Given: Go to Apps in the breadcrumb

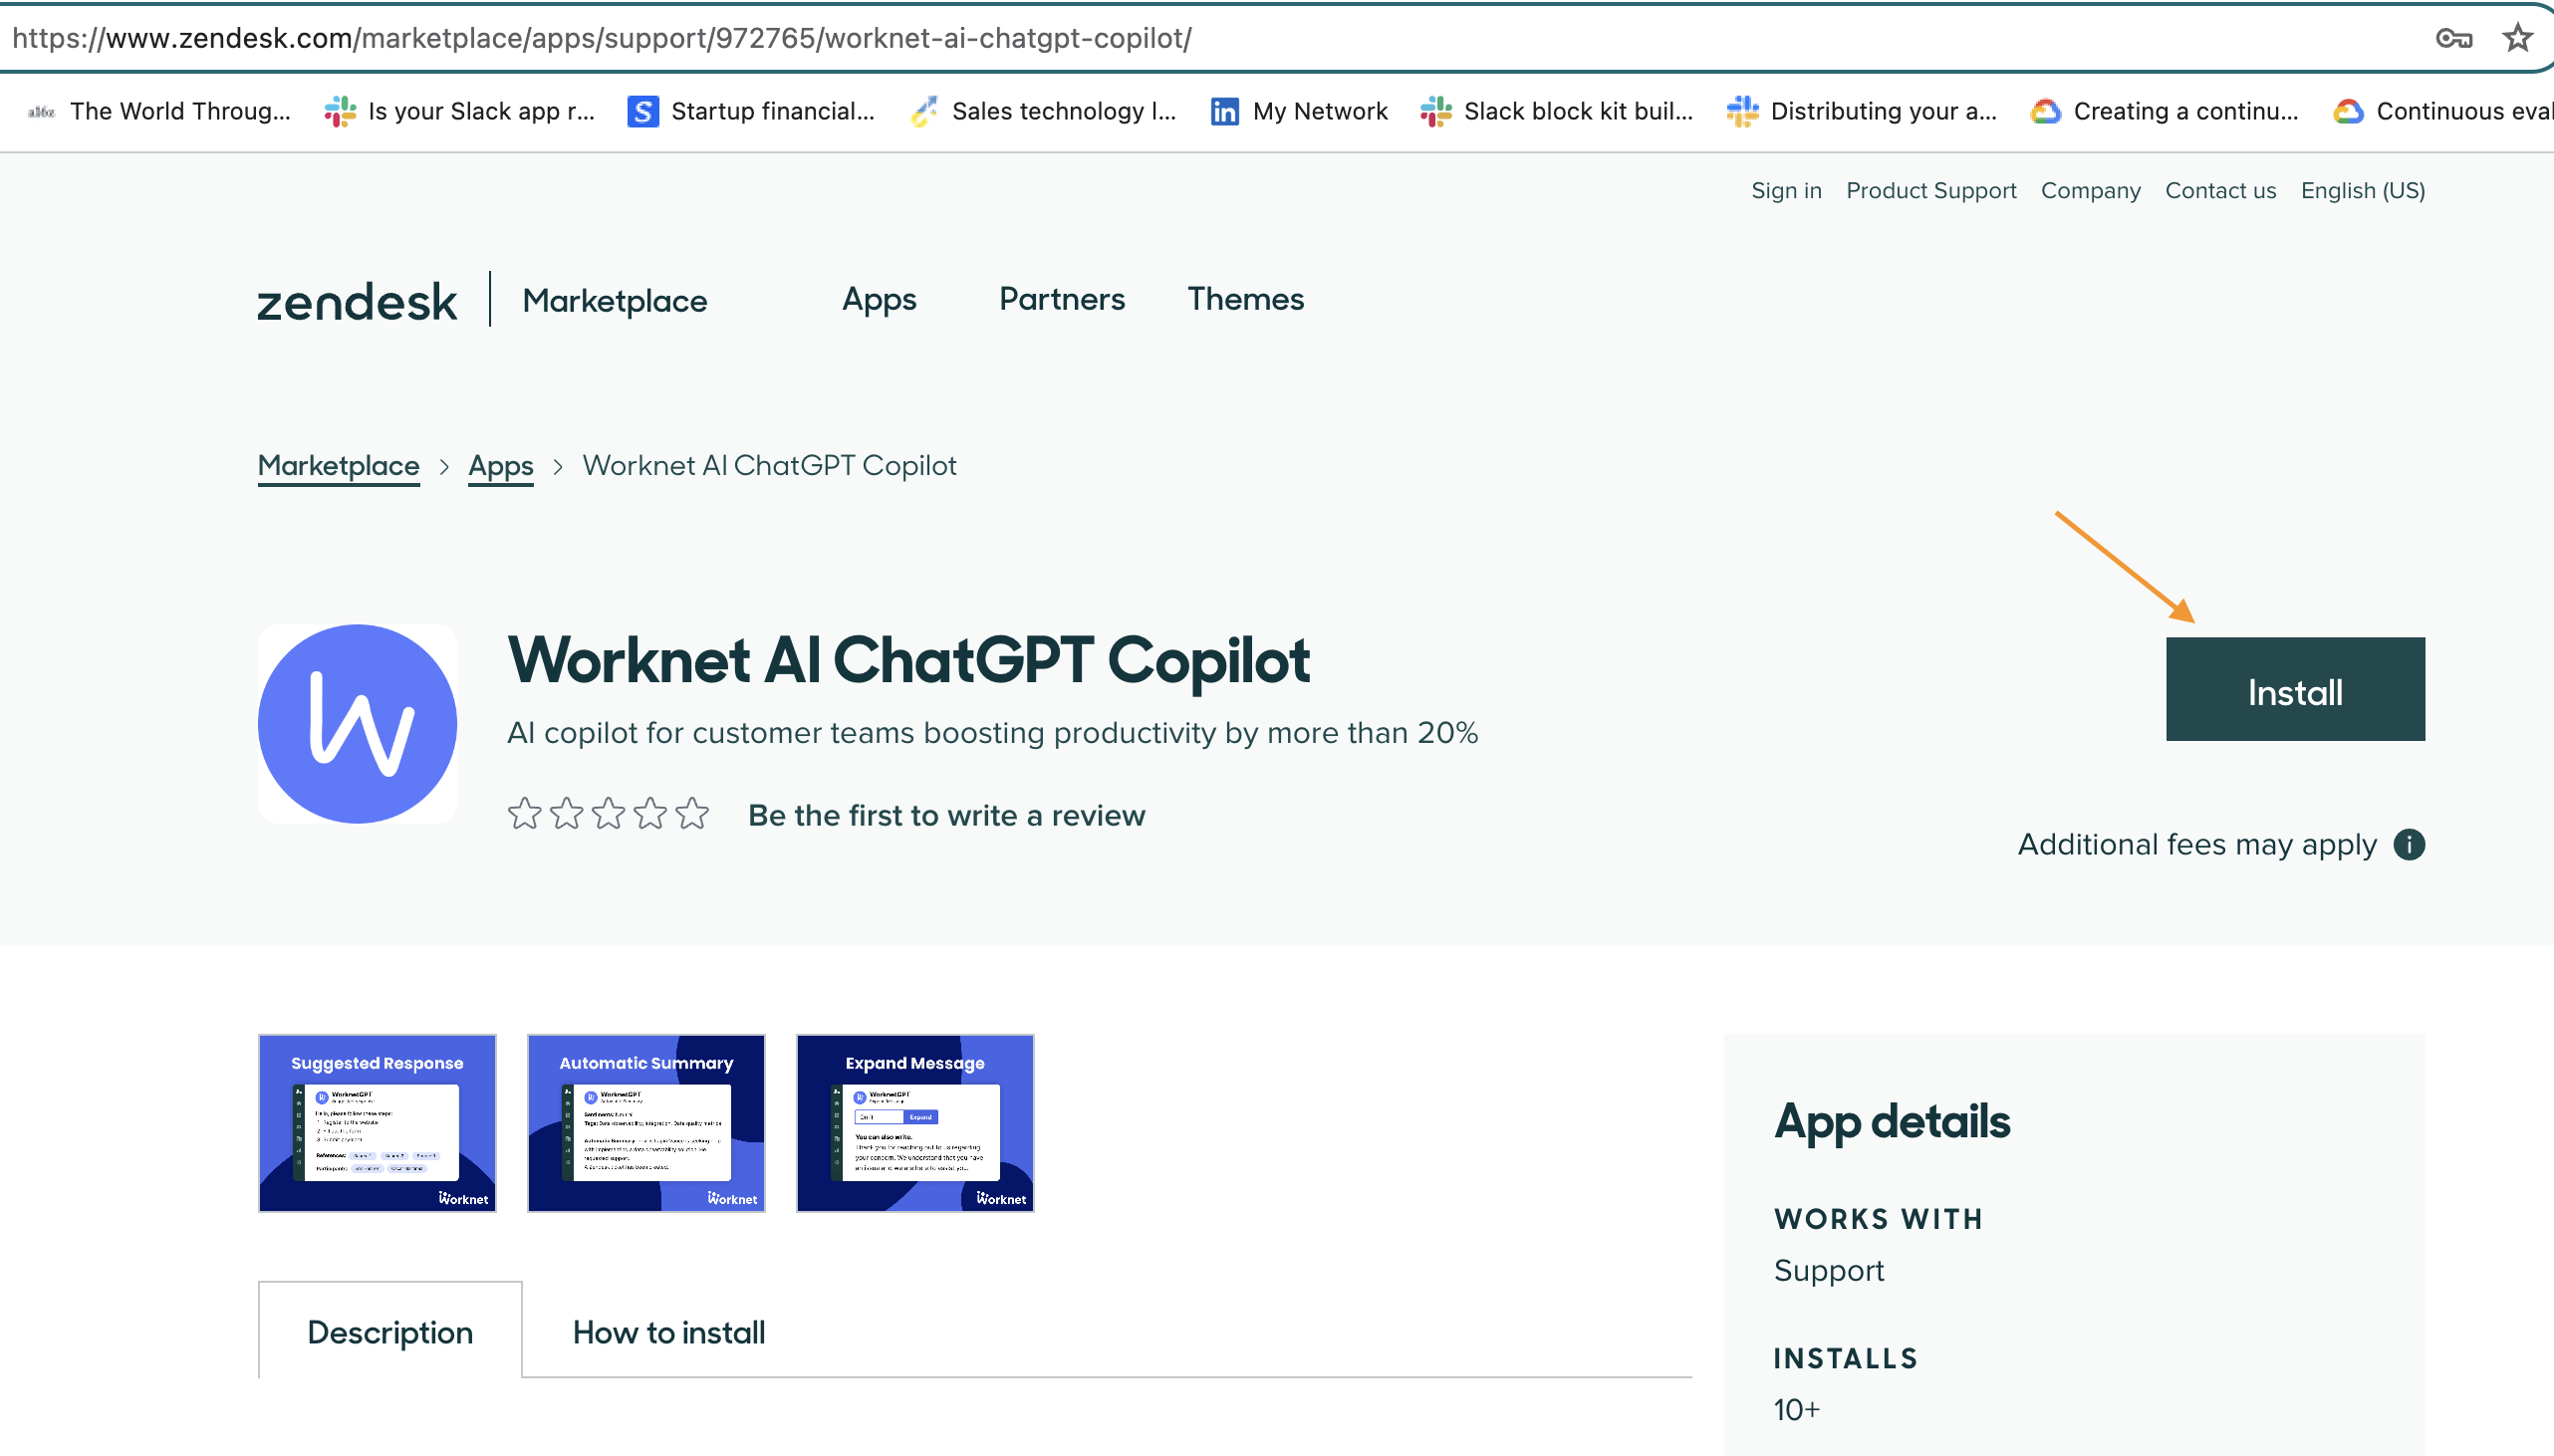Looking at the screenshot, I should click(x=501, y=466).
